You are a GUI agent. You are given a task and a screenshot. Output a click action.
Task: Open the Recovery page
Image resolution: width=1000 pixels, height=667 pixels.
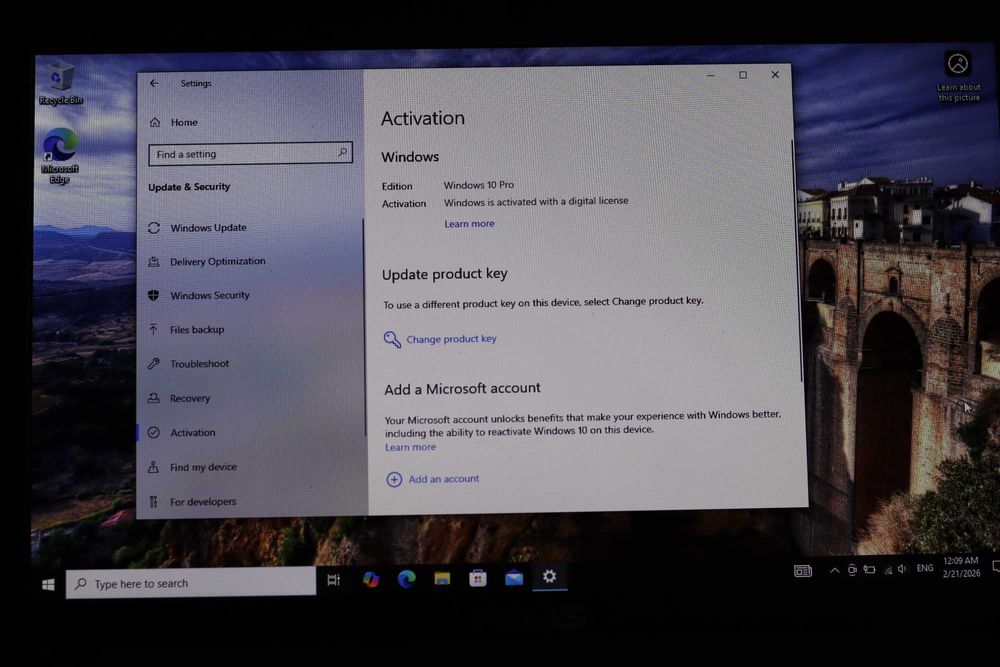coord(190,398)
